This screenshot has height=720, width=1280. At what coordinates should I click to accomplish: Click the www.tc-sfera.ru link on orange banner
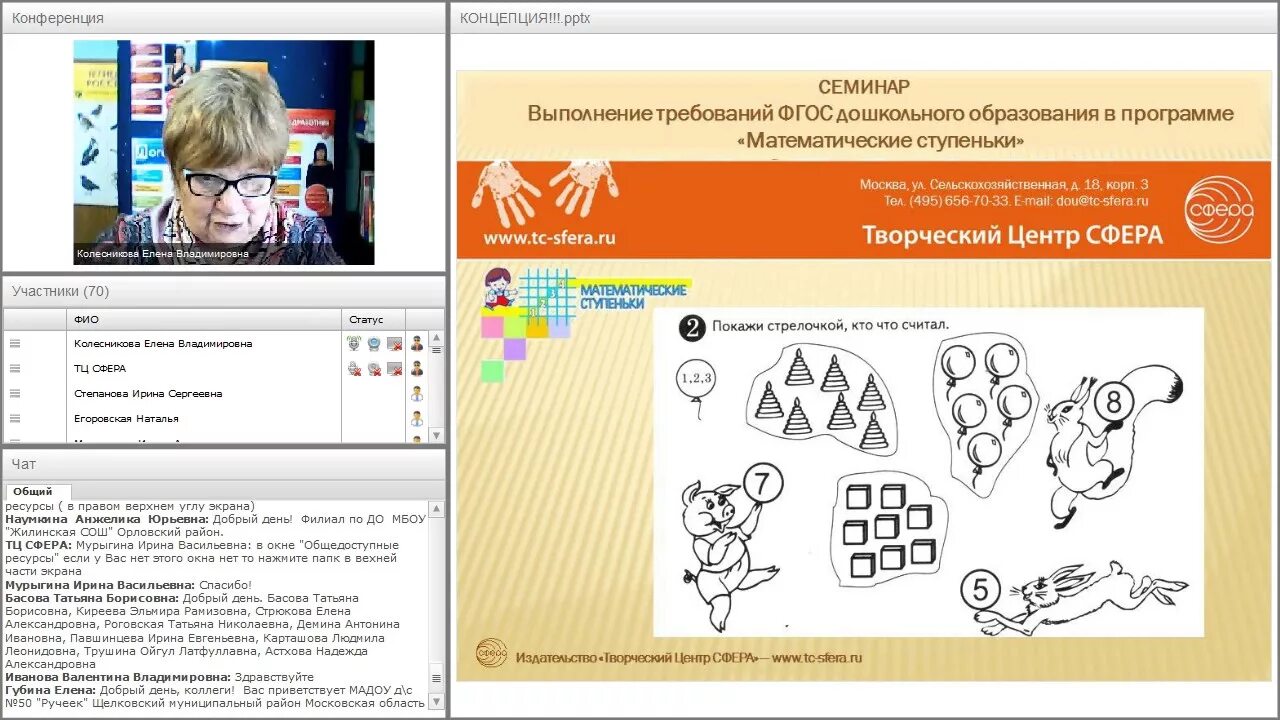click(x=549, y=238)
